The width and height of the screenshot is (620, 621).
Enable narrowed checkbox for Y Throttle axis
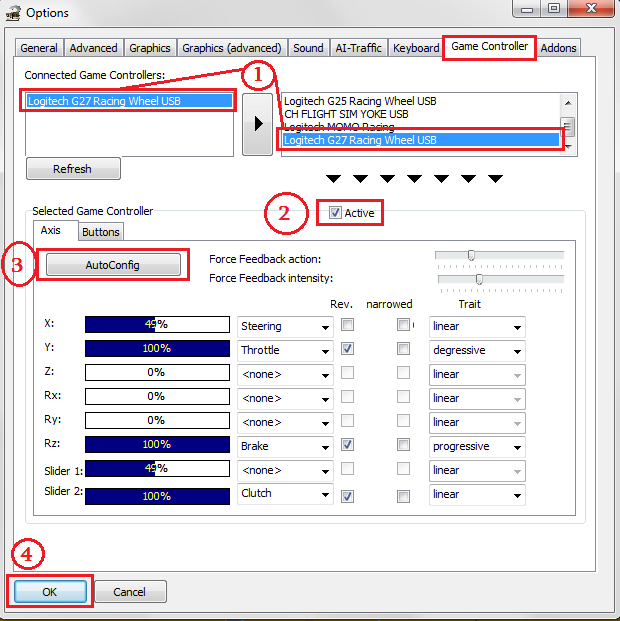403,349
